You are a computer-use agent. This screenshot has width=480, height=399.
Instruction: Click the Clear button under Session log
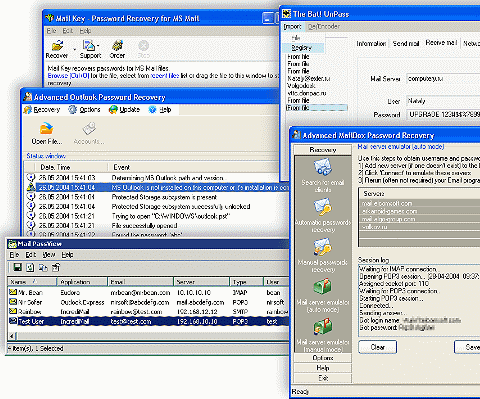click(378, 347)
